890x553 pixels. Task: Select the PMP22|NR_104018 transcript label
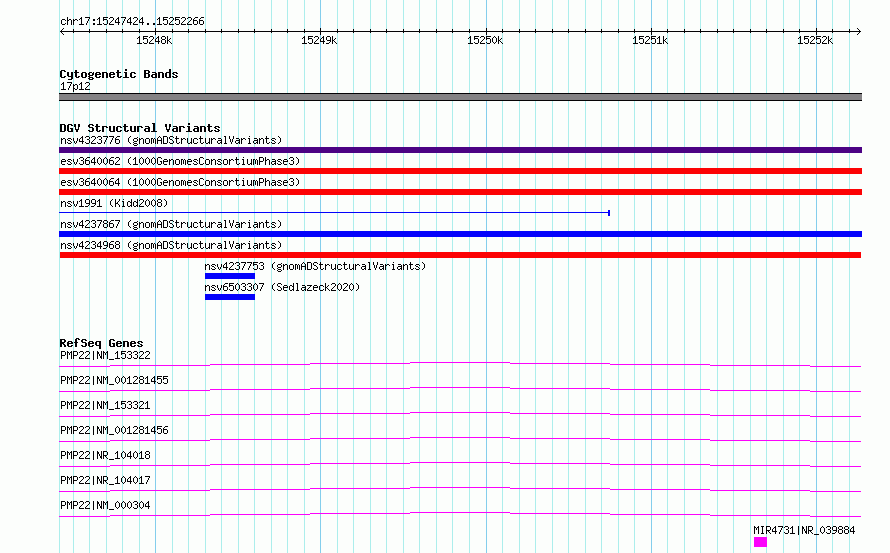tap(105, 455)
